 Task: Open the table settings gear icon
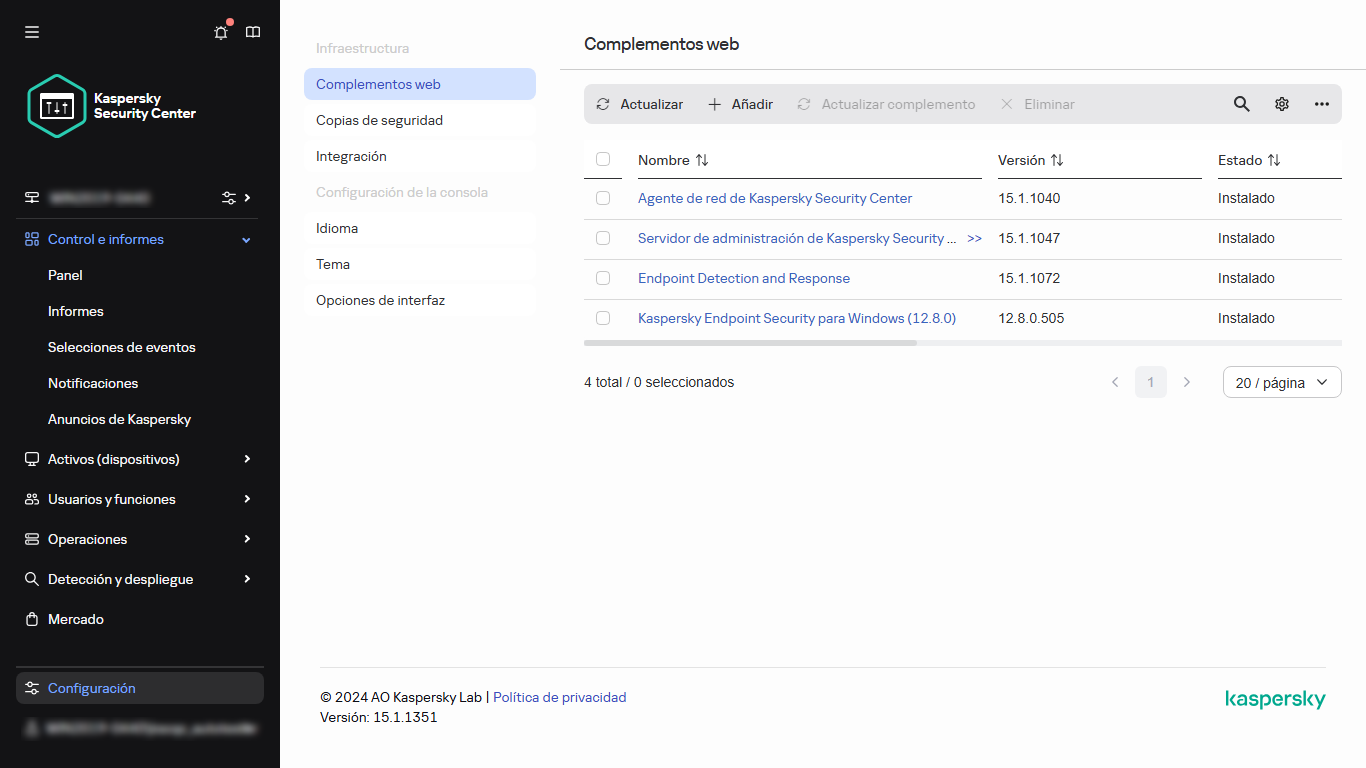(x=1281, y=104)
